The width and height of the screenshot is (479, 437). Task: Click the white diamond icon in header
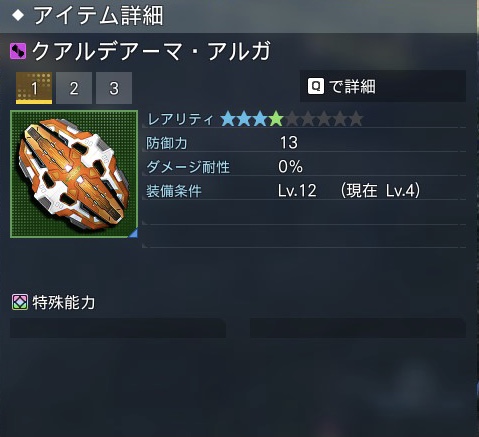click(x=18, y=15)
